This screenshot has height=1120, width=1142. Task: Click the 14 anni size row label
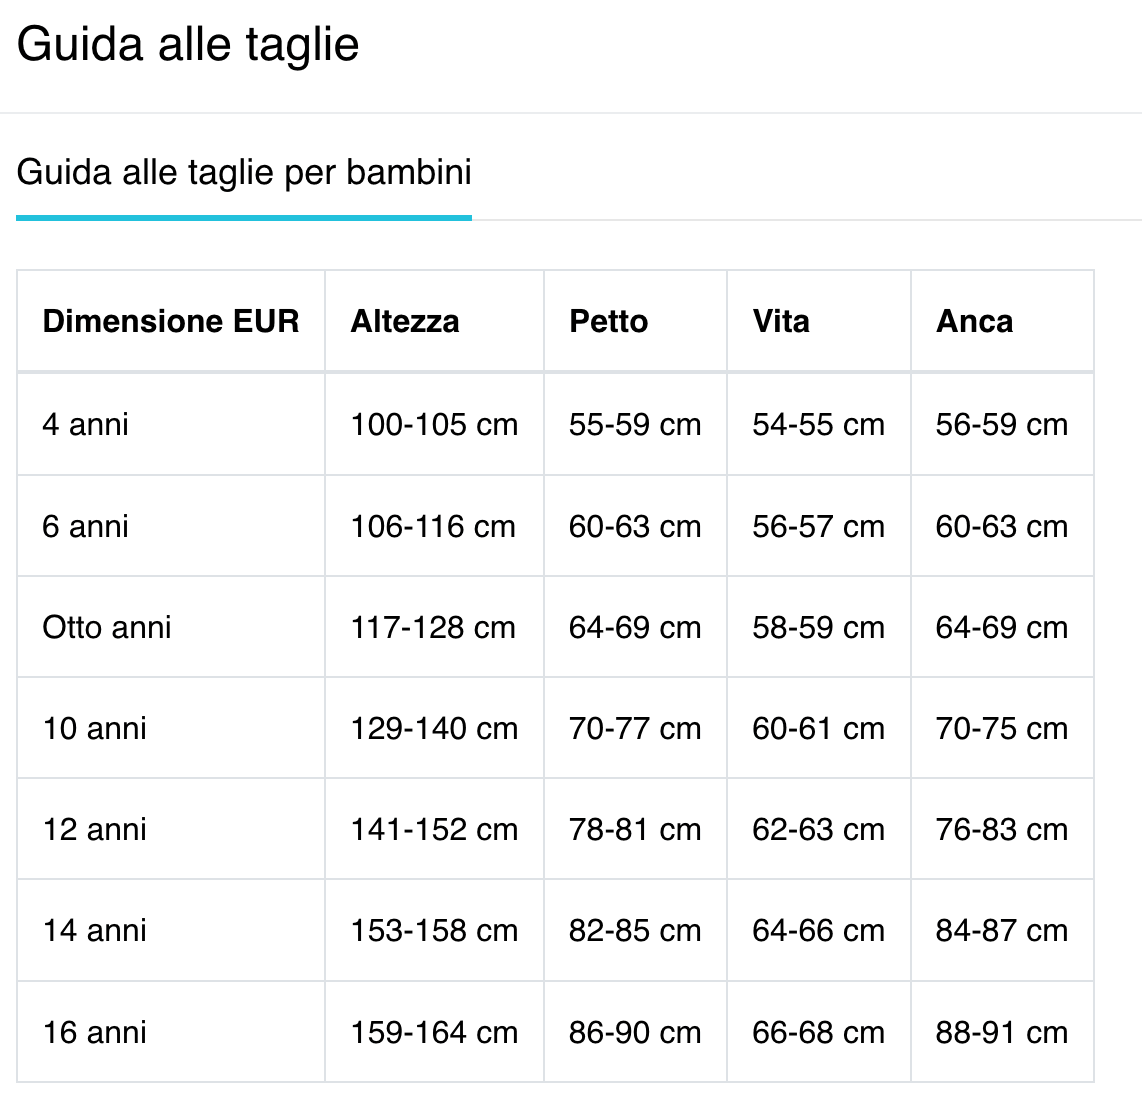95,930
